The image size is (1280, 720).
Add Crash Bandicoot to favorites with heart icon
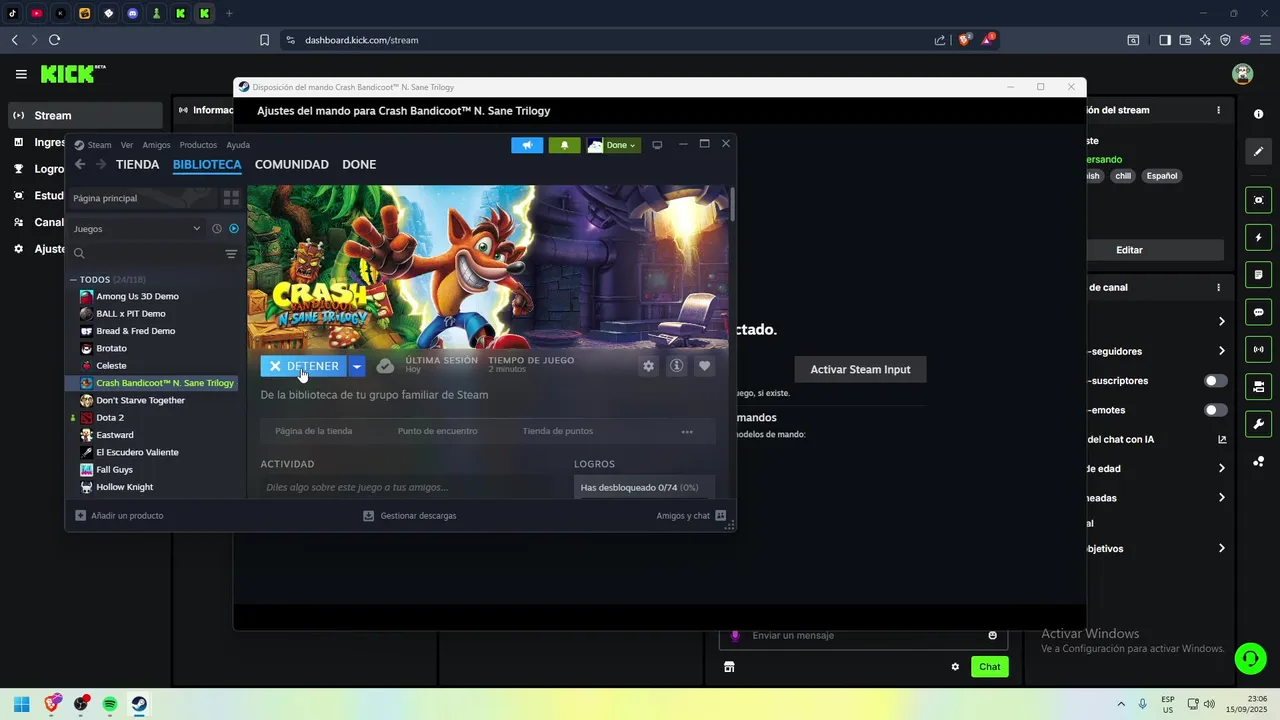click(704, 366)
